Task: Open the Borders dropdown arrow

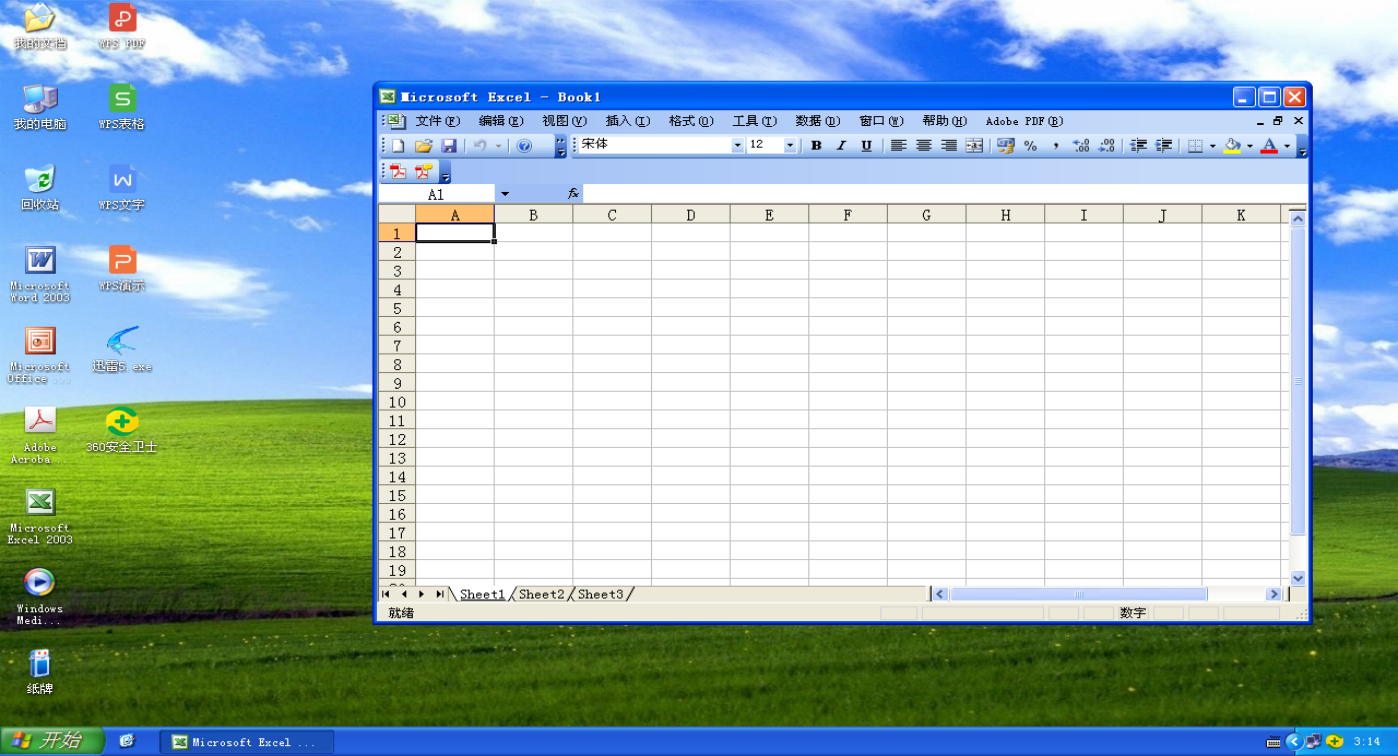Action: [x=1212, y=146]
